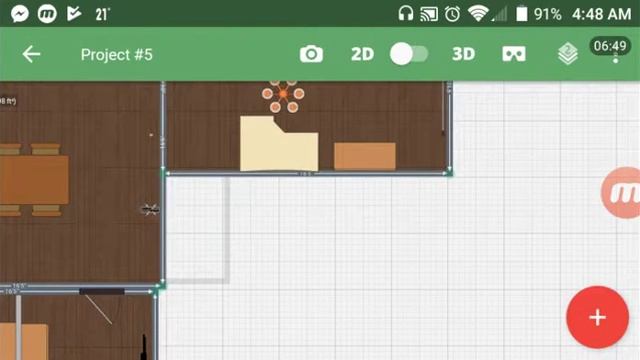Open the Messenger notification icon
640x360 pixels.
[x=20, y=14]
